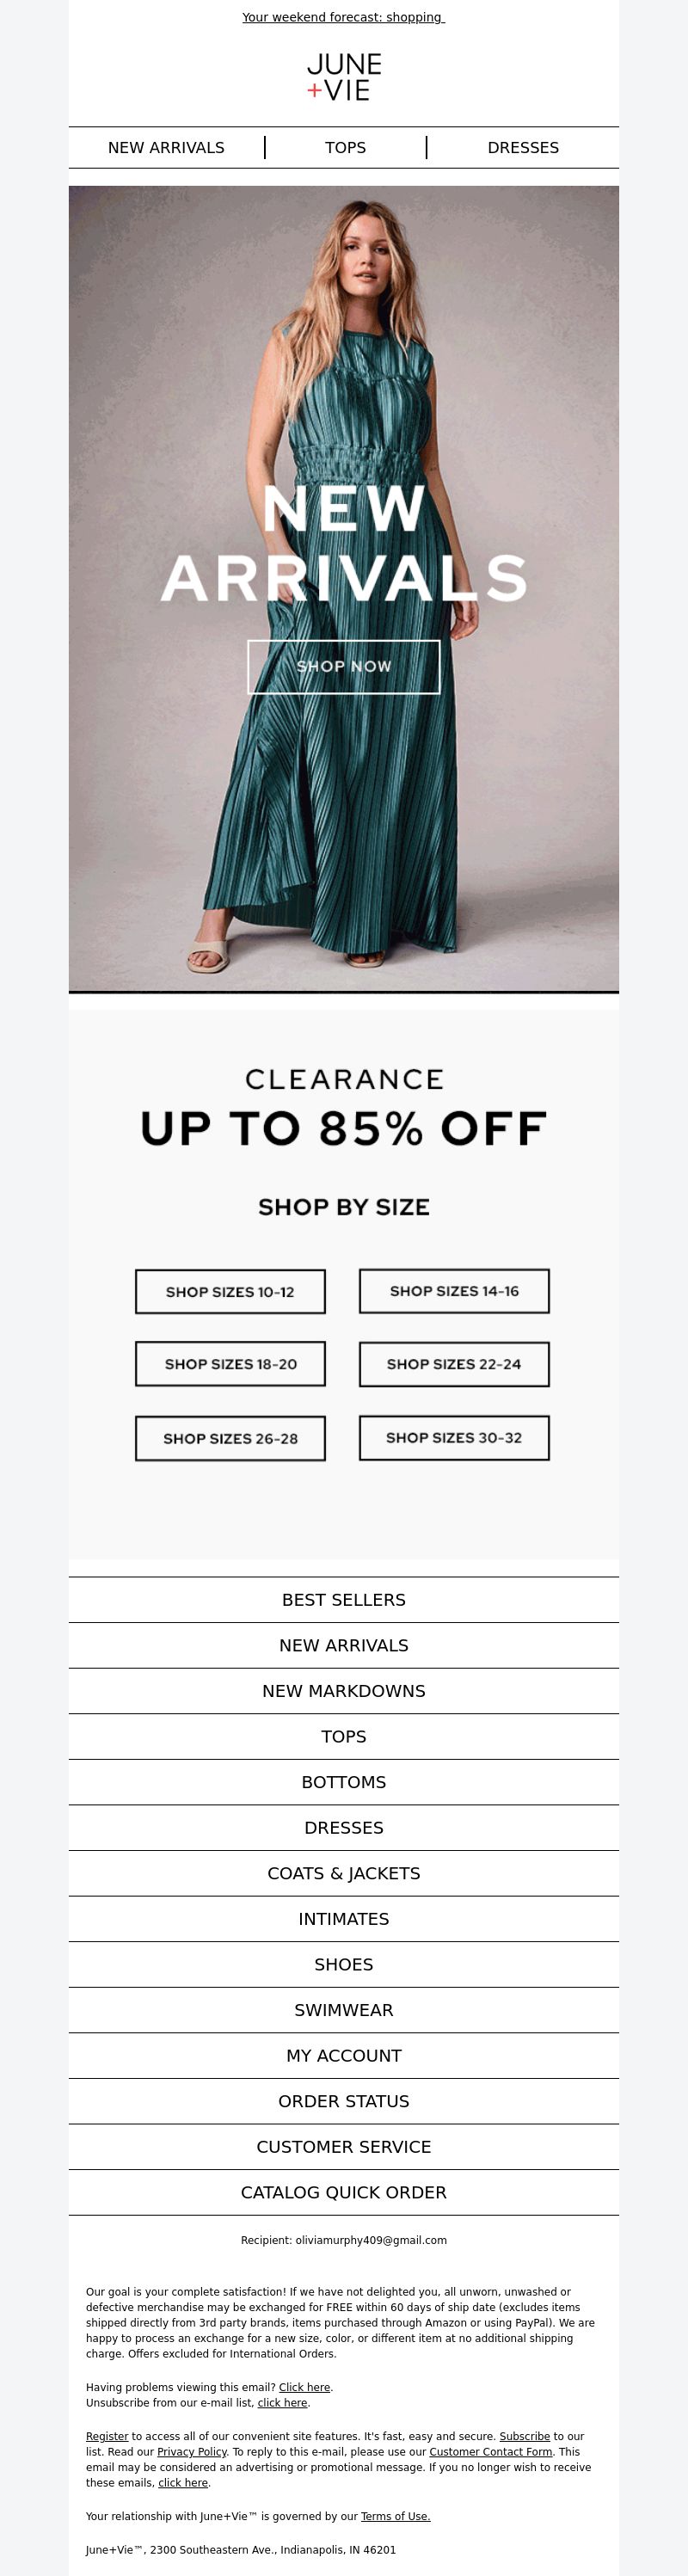Open the Privacy Policy link
Image resolution: width=688 pixels, height=2576 pixels.
click(x=192, y=2451)
